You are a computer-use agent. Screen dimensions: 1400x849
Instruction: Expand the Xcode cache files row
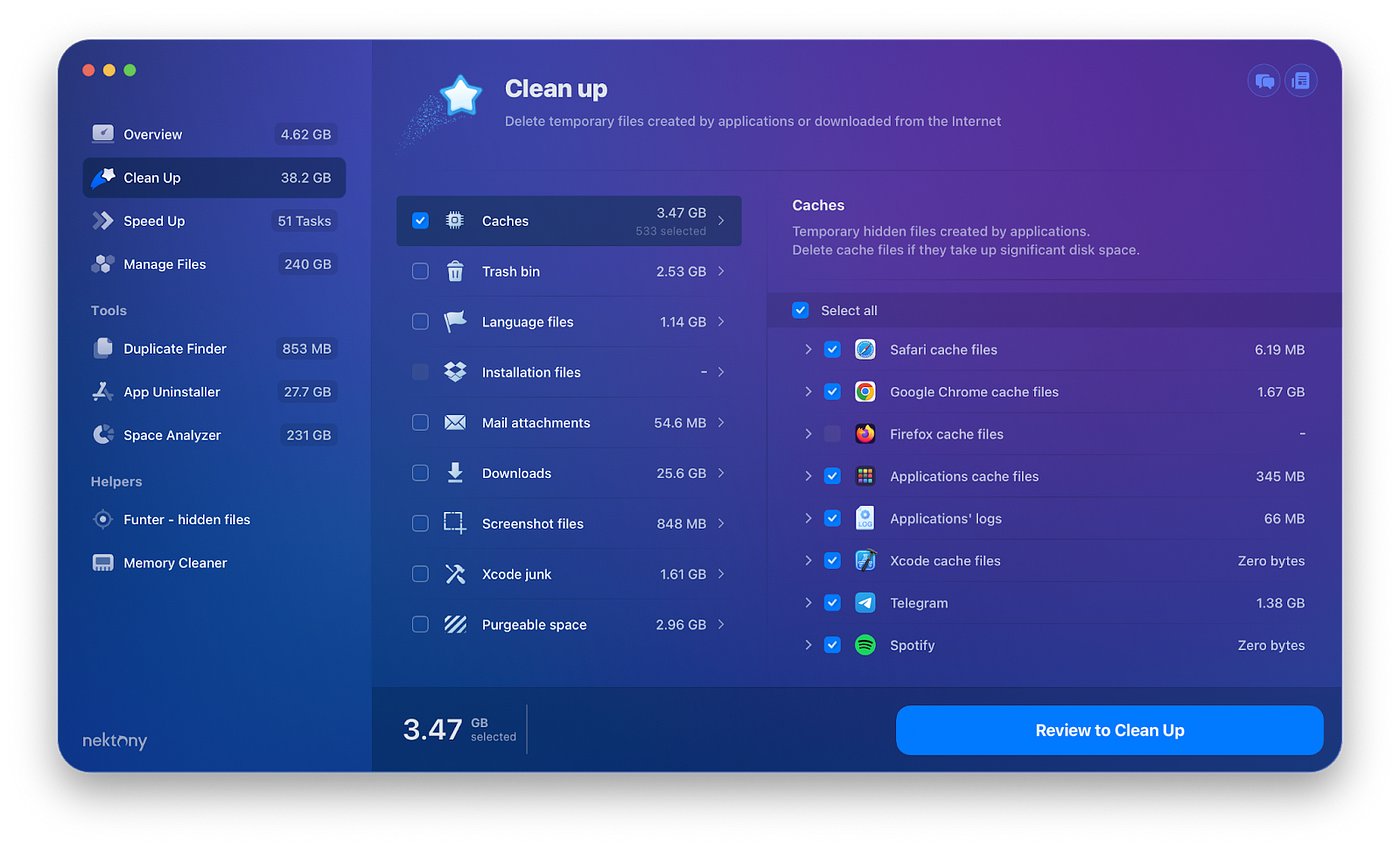[x=808, y=561]
